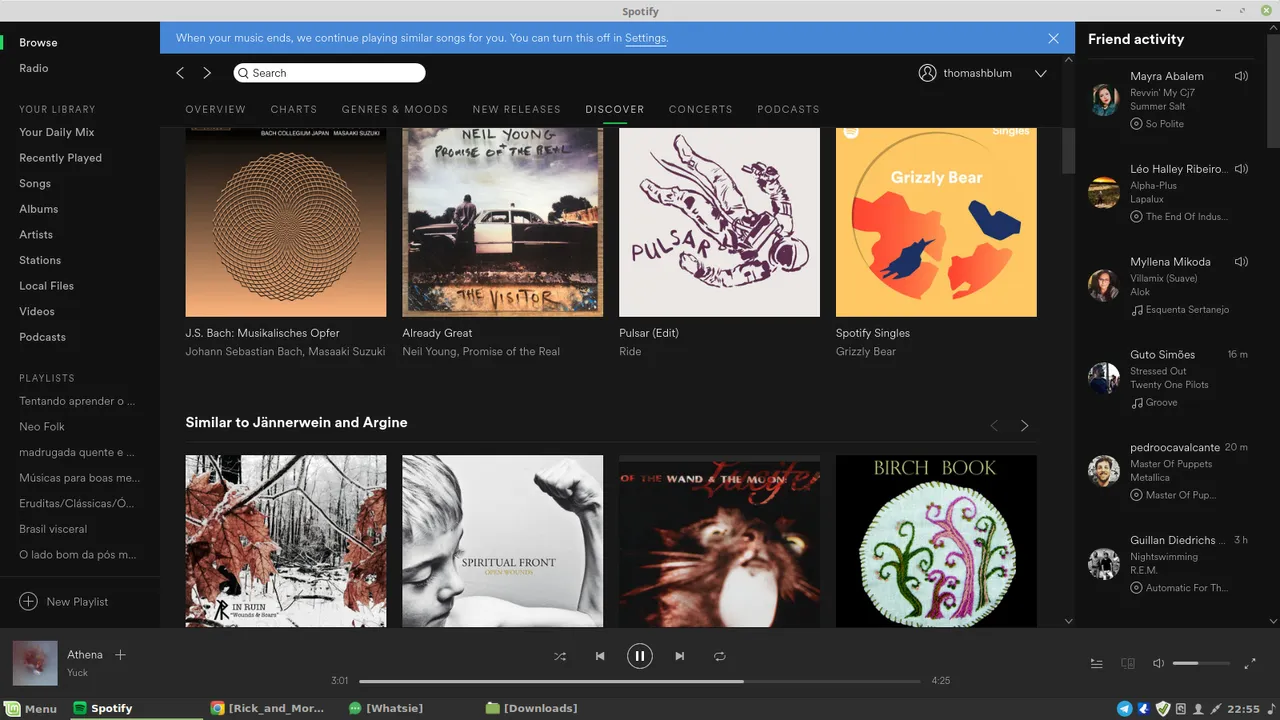Open Spiritual Front album cover
The height and width of the screenshot is (720, 1280).
(503, 541)
